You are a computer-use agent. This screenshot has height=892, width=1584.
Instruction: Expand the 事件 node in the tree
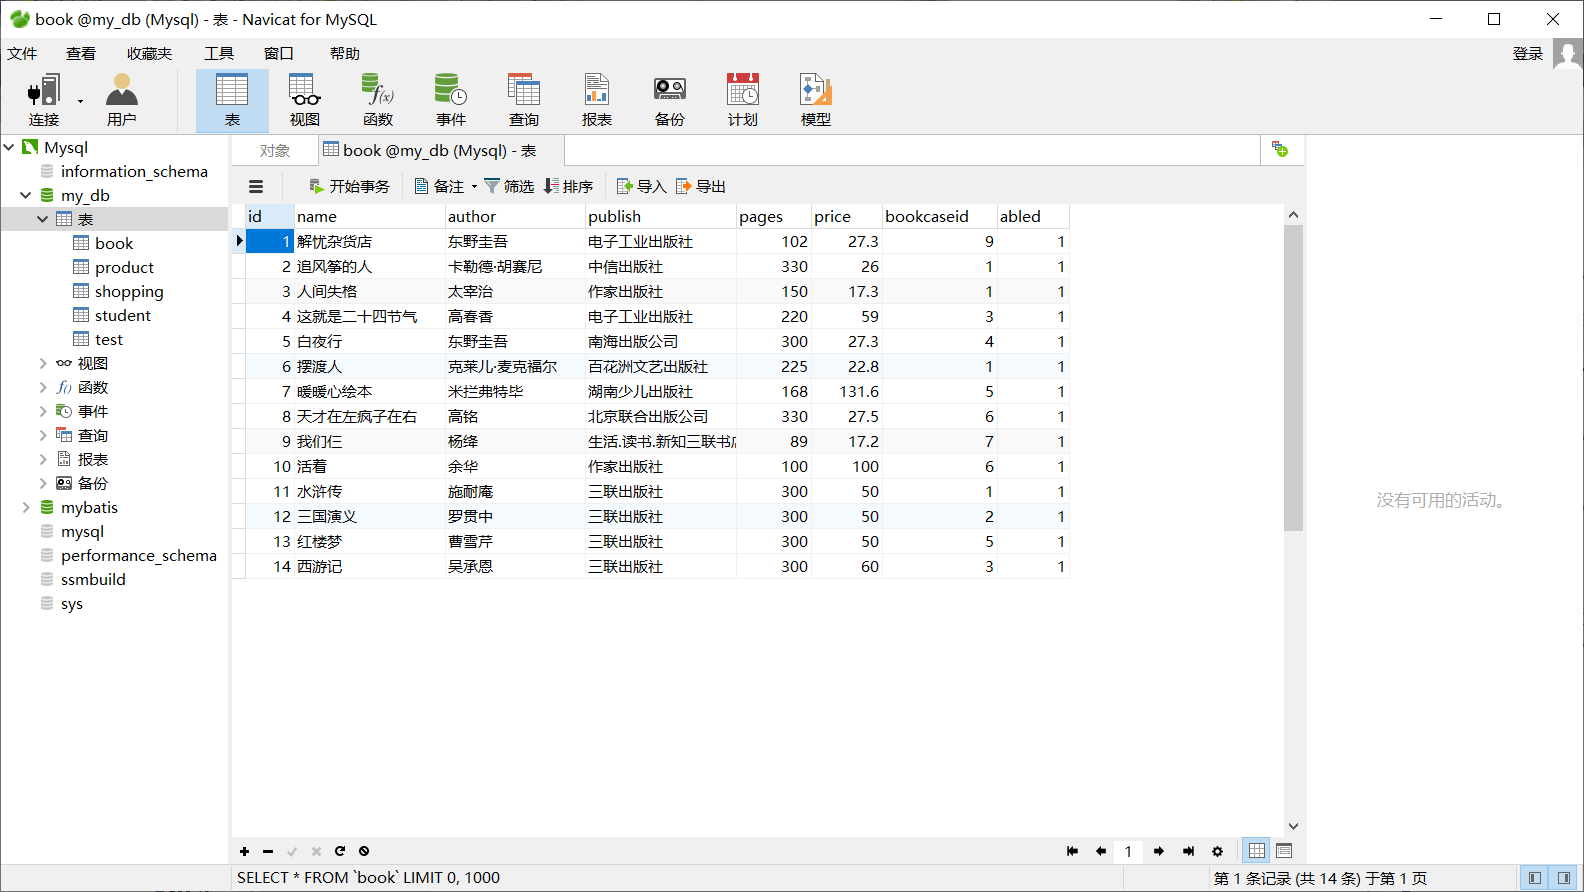[x=43, y=411]
